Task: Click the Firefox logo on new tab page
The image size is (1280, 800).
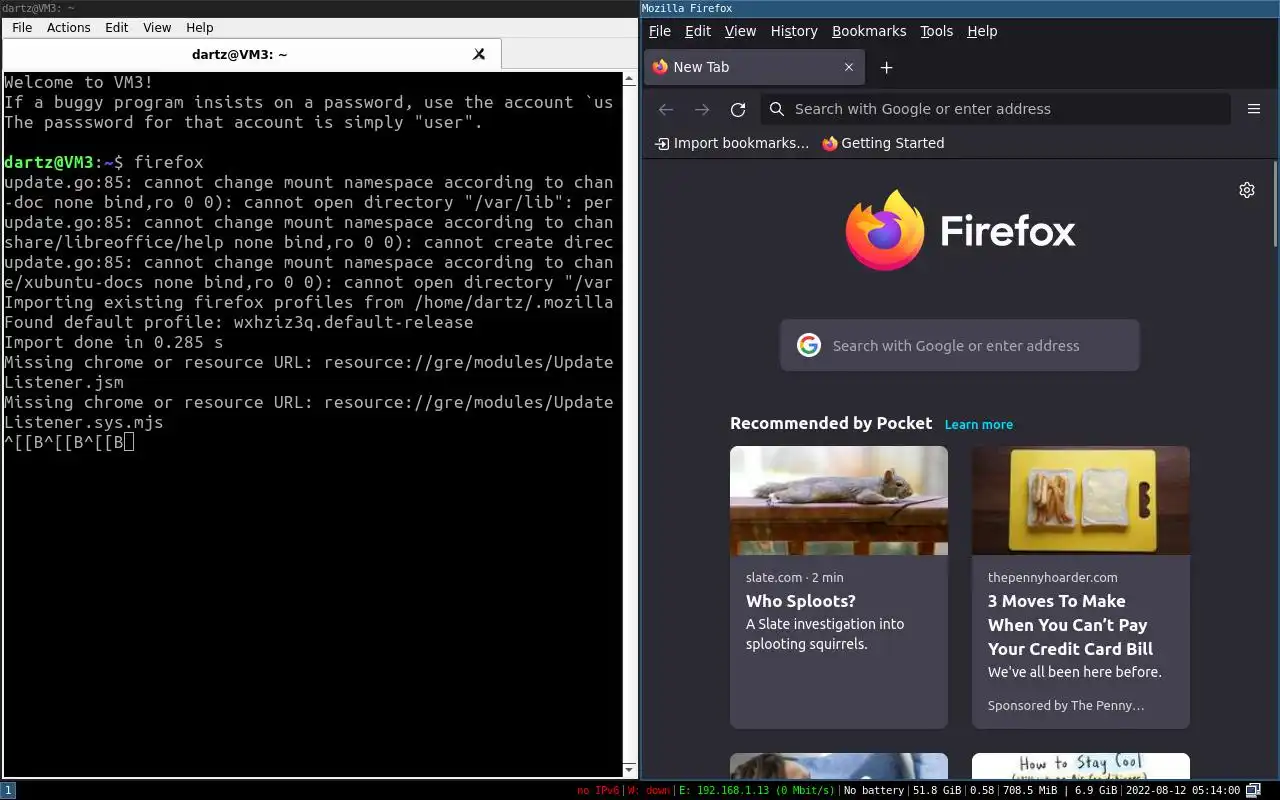Action: [960, 231]
